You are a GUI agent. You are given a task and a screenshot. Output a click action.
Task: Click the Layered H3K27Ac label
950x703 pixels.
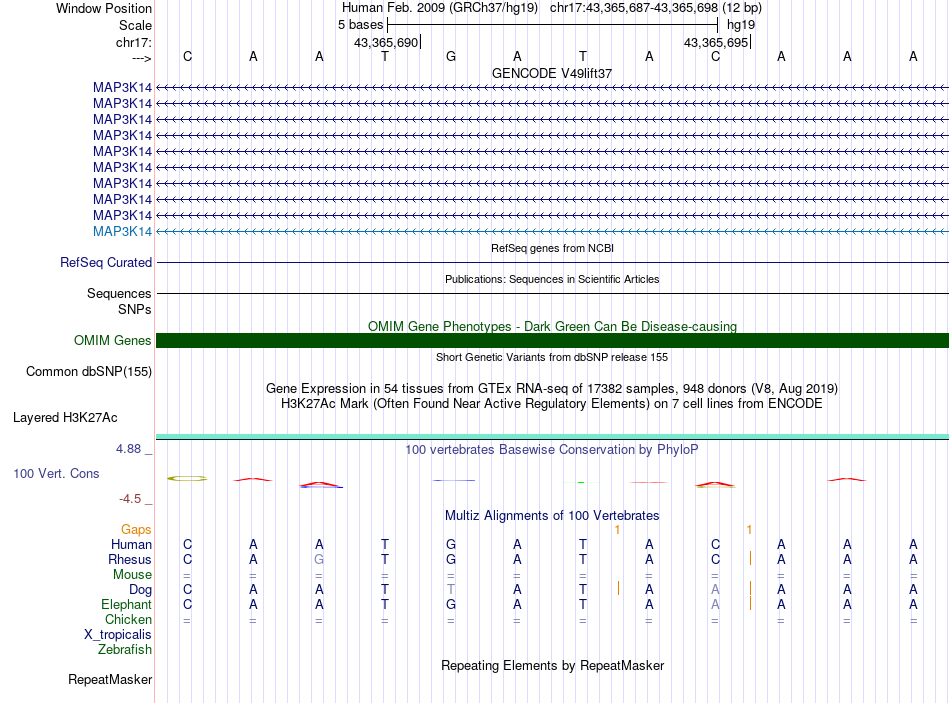point(65,418)
